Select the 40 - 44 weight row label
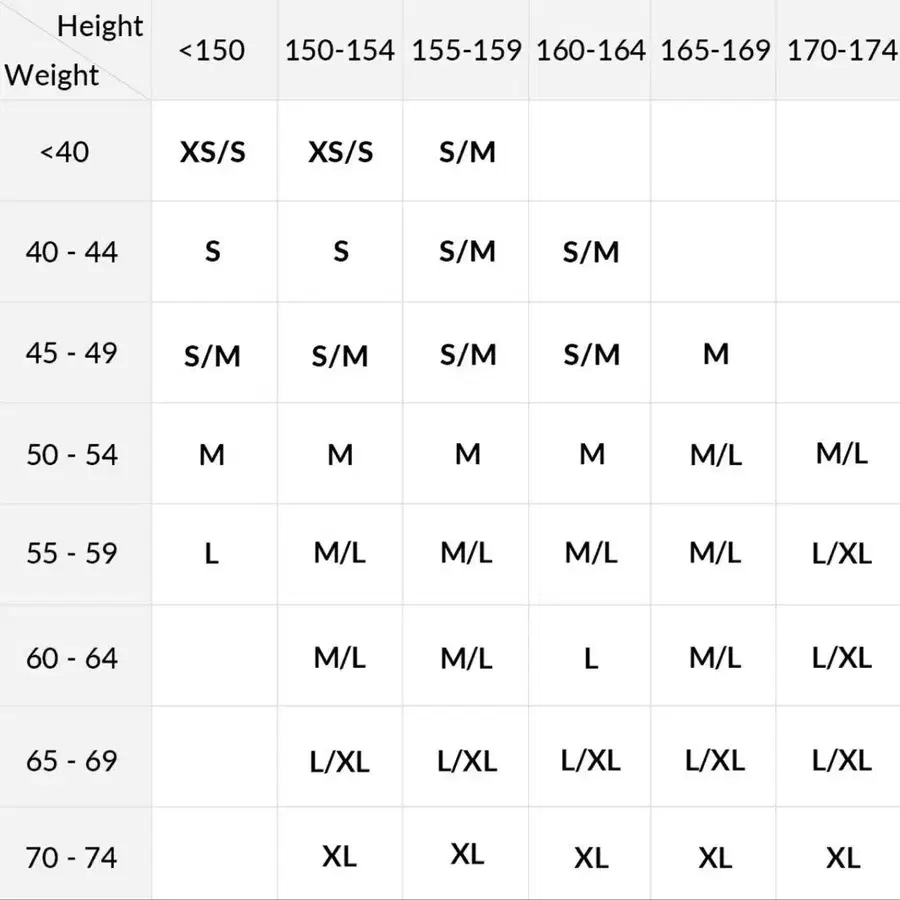Screen dimensions: 900x900 coord(72,252)
